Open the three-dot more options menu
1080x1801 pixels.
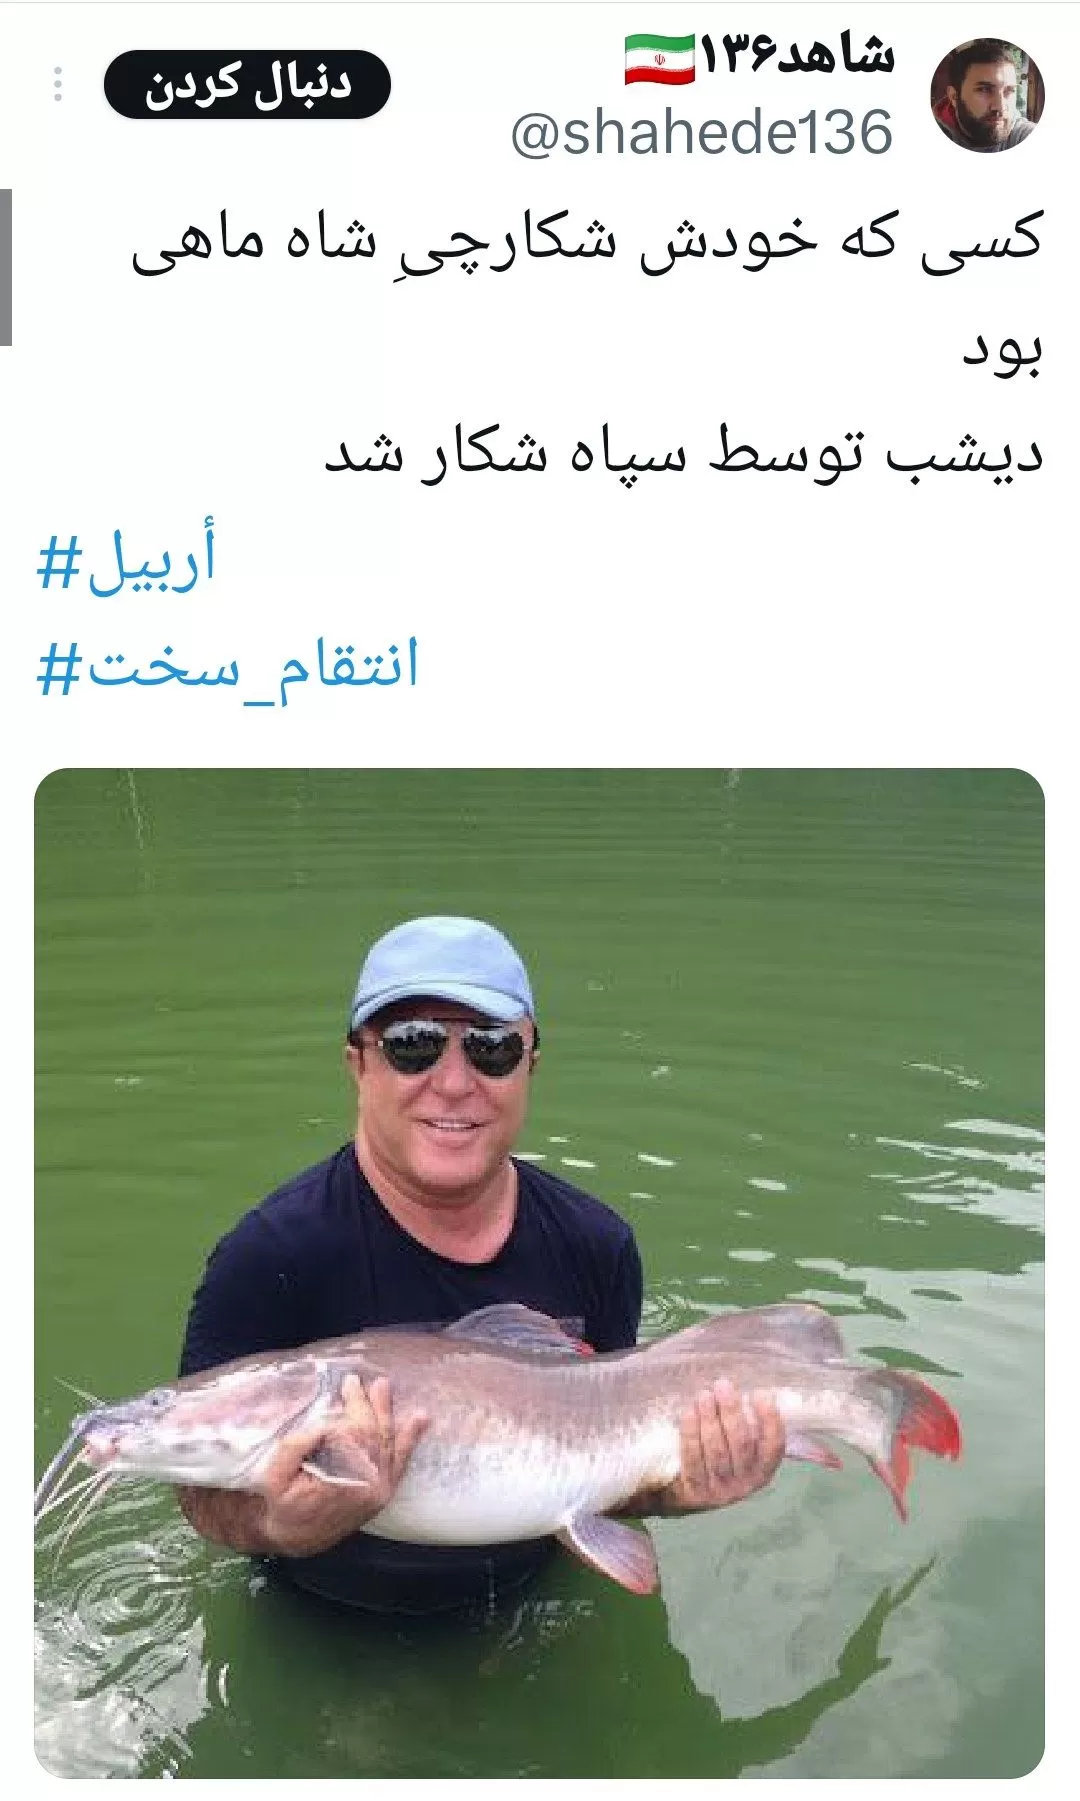point(58,85)
